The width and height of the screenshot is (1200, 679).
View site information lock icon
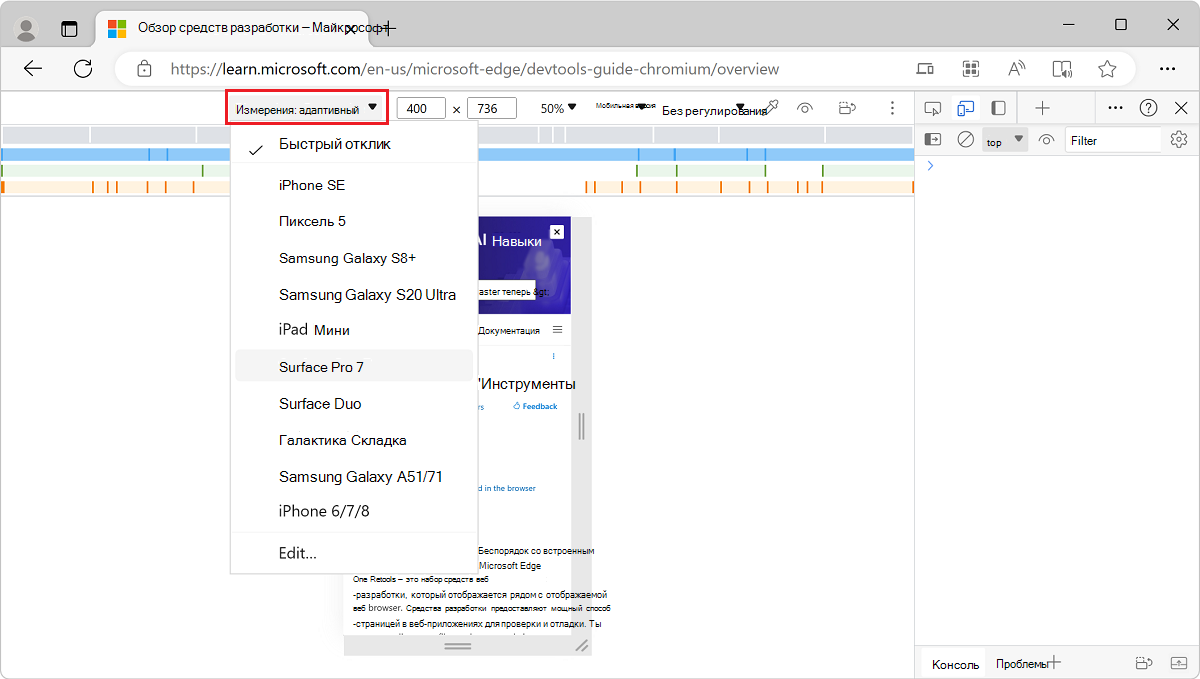144,69
